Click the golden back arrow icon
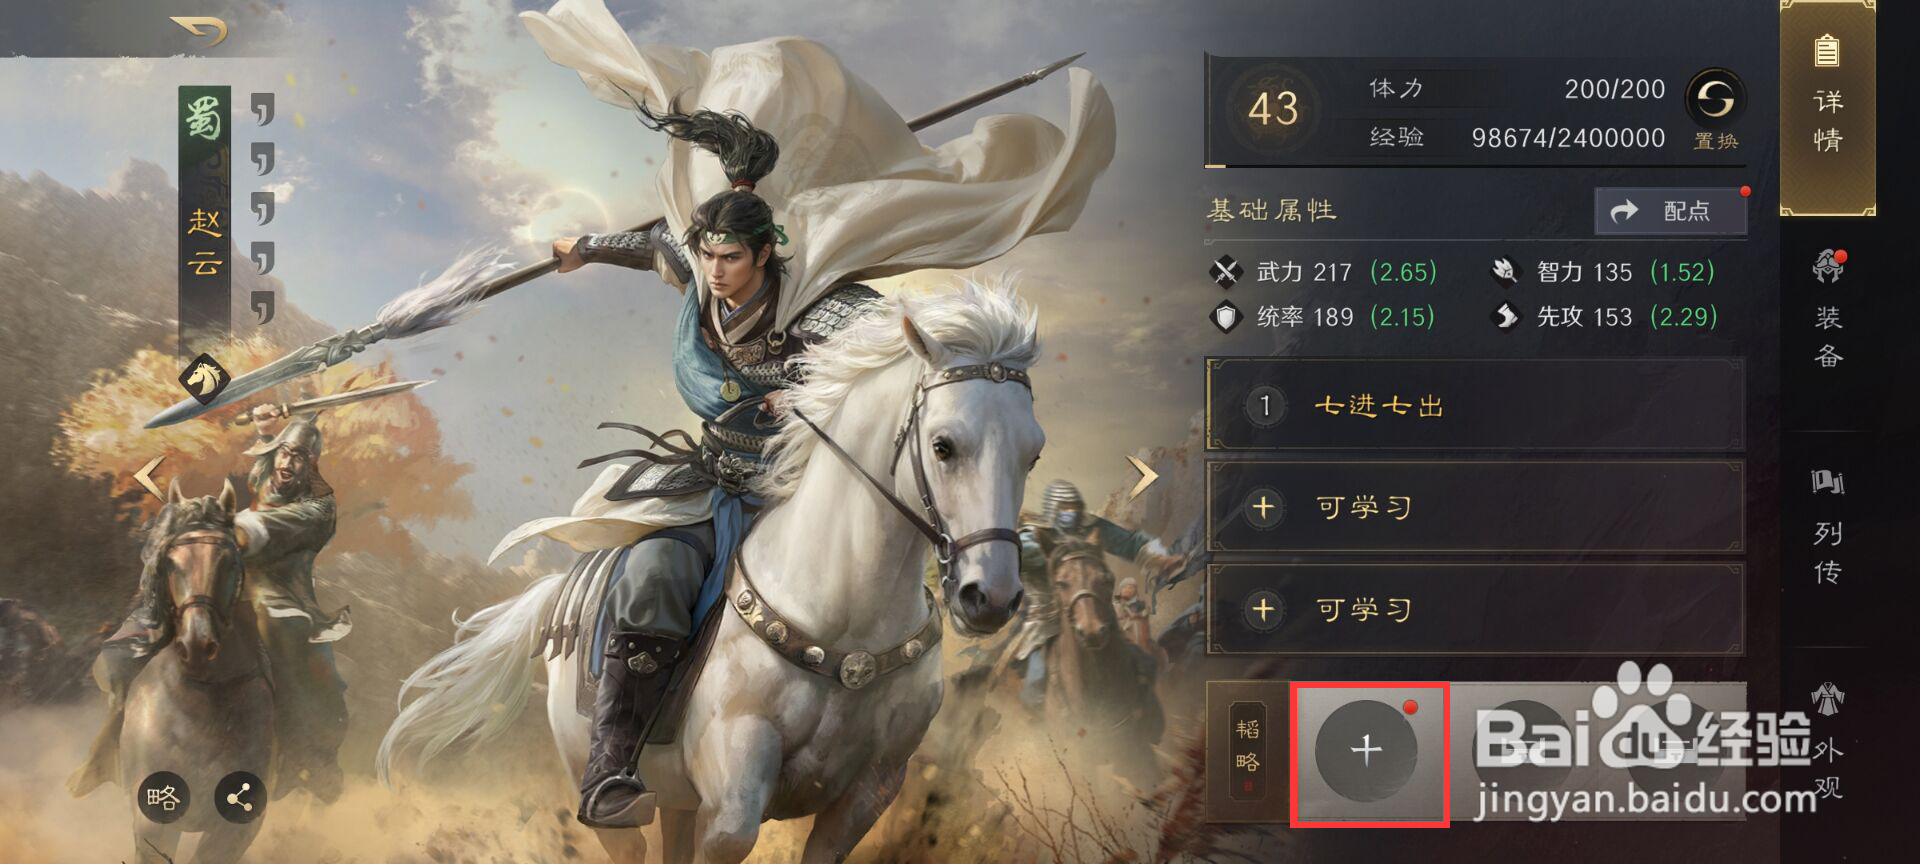This screenshot has height=864, width=1920. [x=198, y=30]
